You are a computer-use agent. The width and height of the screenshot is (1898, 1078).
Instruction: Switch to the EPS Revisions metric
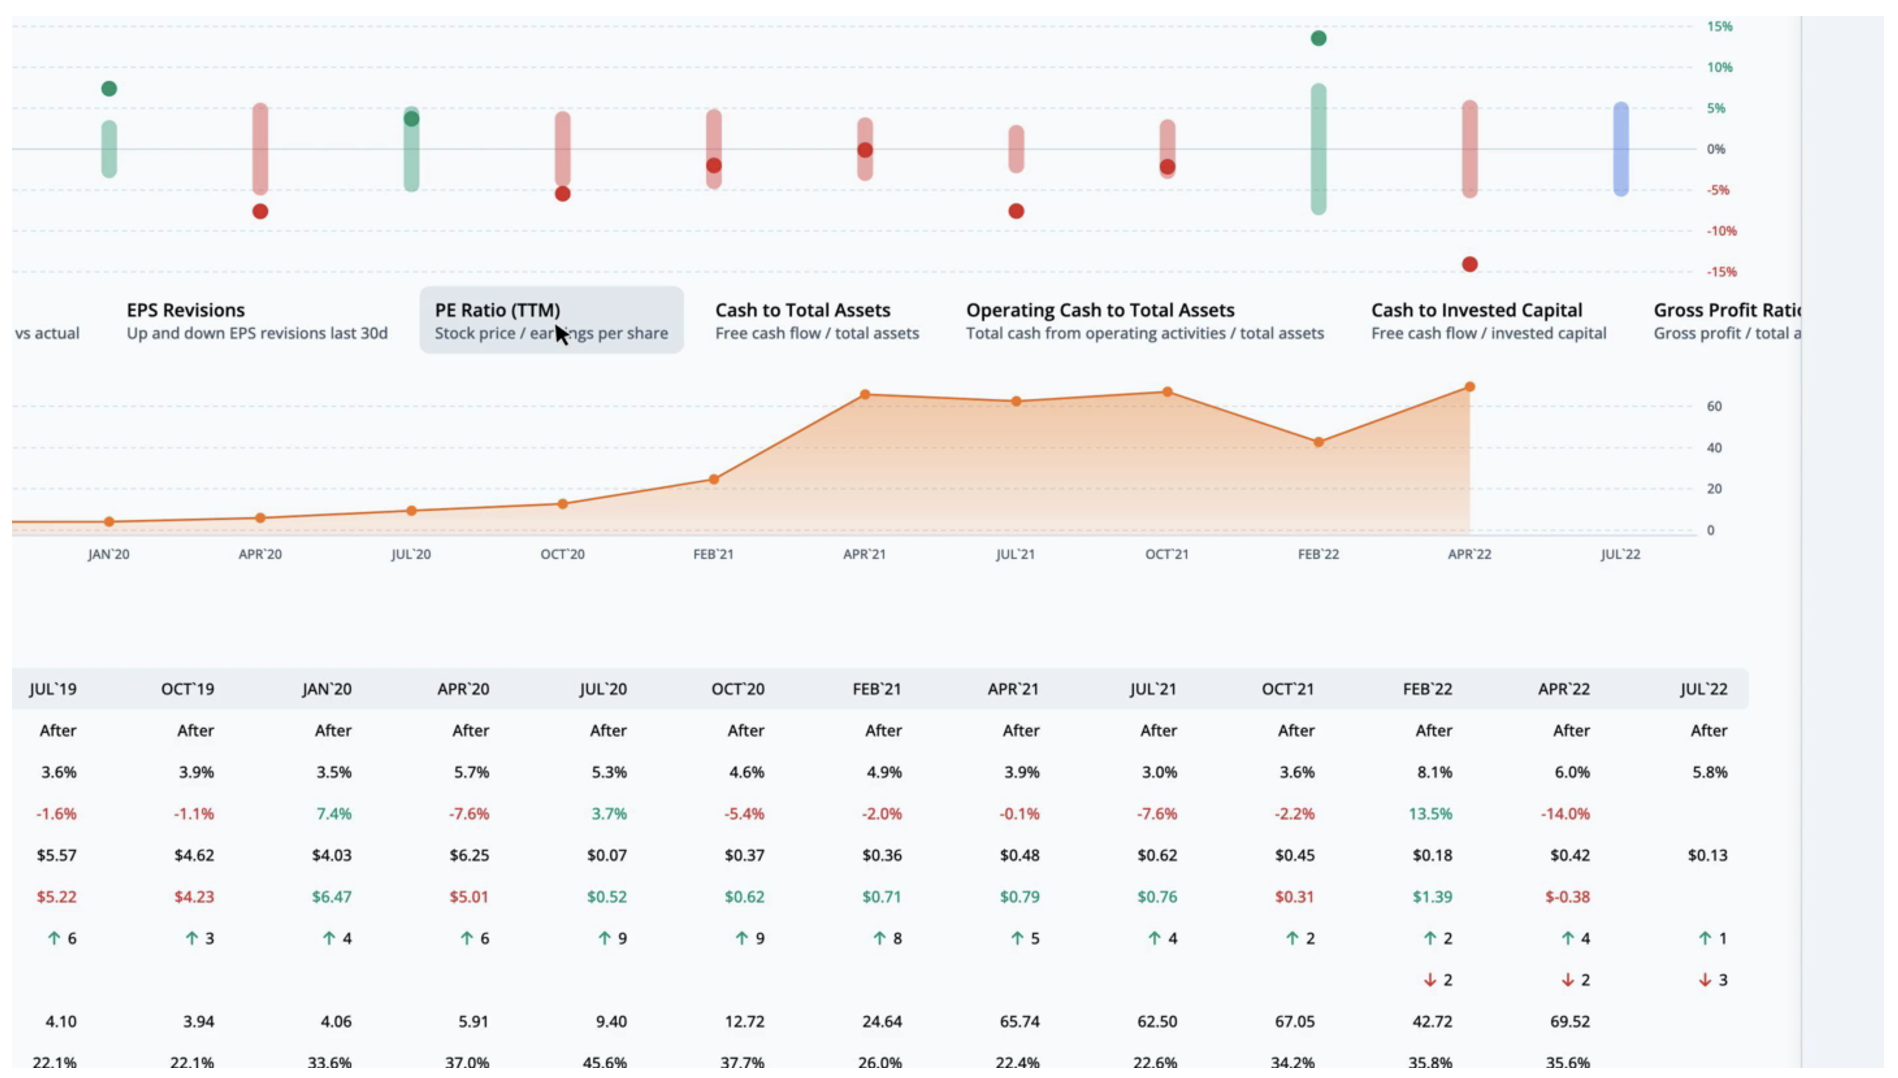click(256, 320)
